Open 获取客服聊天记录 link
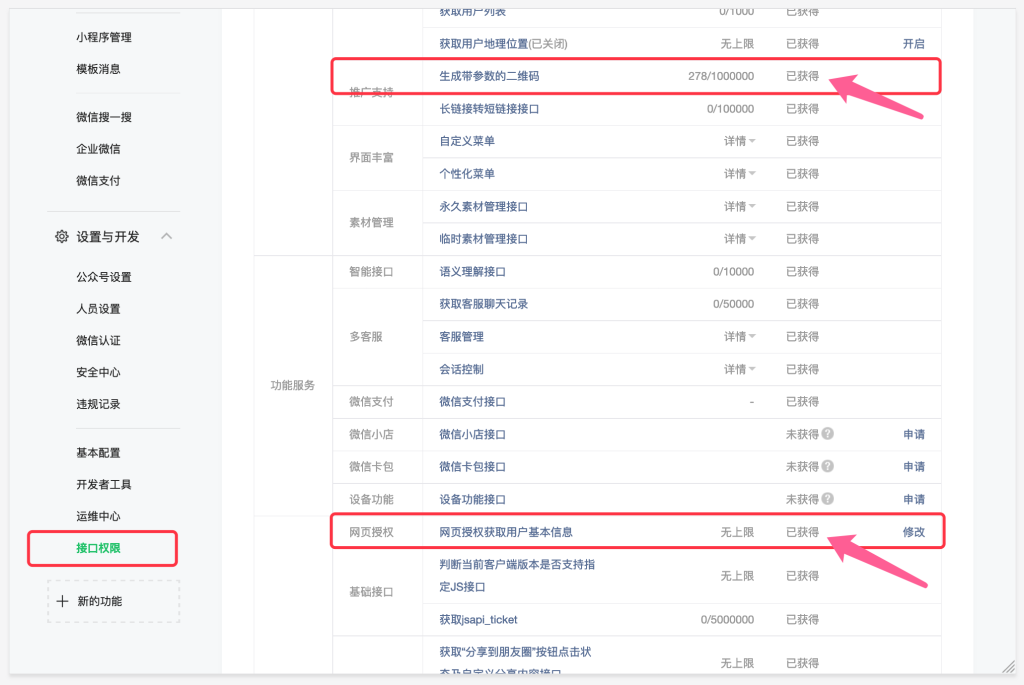The image size is (1024, 685). coord(483,304)
